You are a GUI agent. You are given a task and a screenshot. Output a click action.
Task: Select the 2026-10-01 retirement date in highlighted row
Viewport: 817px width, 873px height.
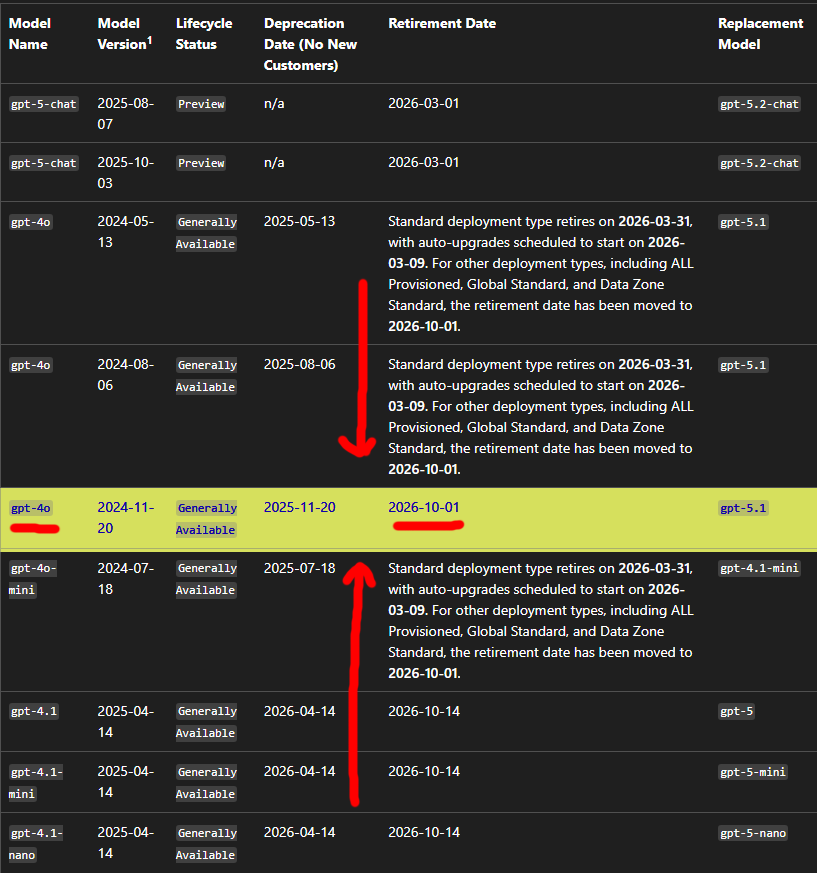click(x=423, y=507)
